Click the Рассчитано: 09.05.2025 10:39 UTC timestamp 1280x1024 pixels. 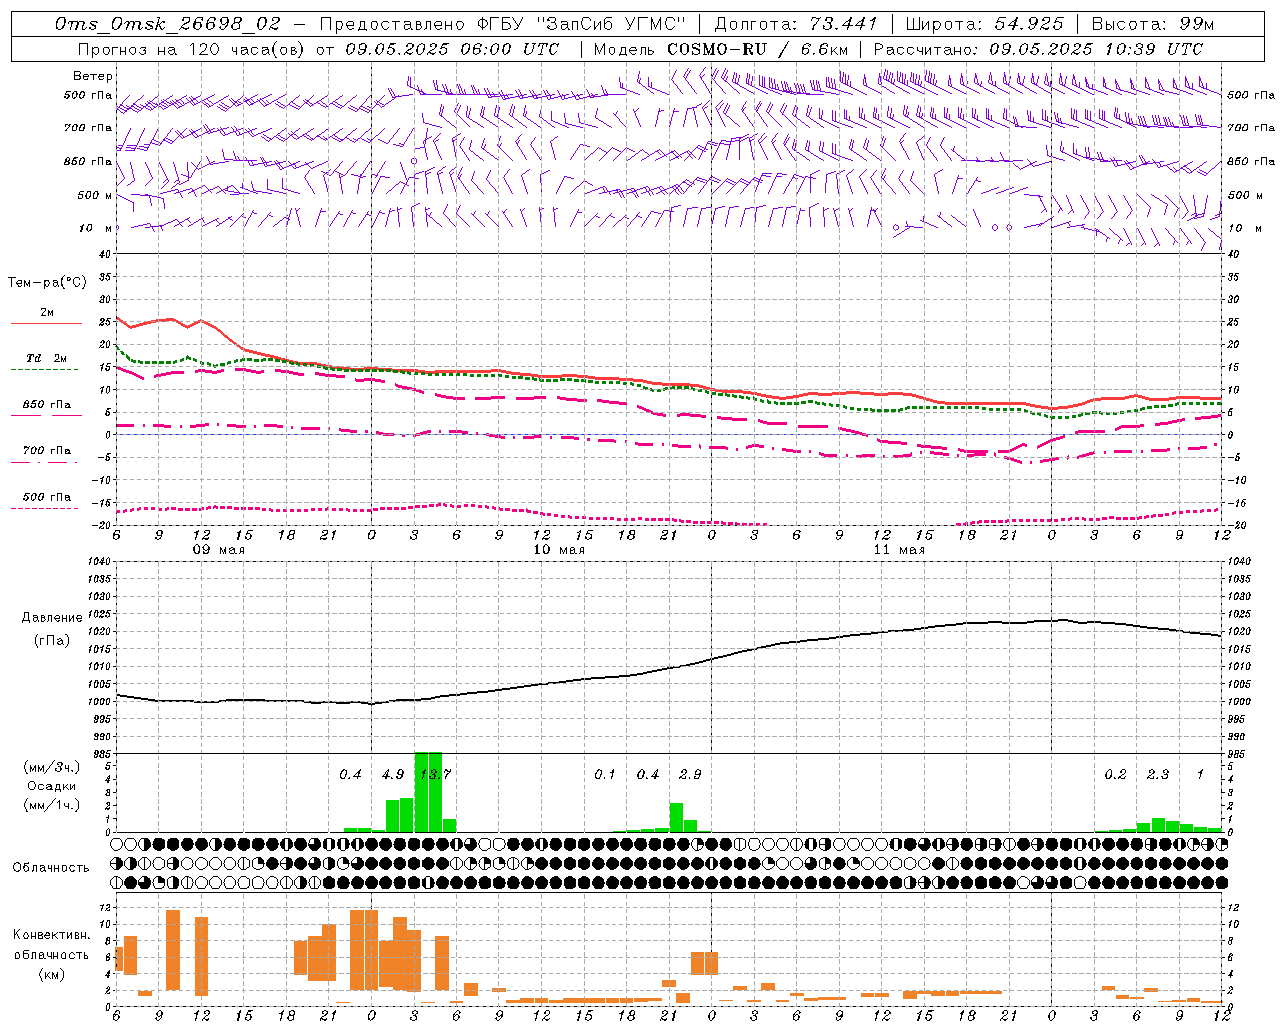1038,48
